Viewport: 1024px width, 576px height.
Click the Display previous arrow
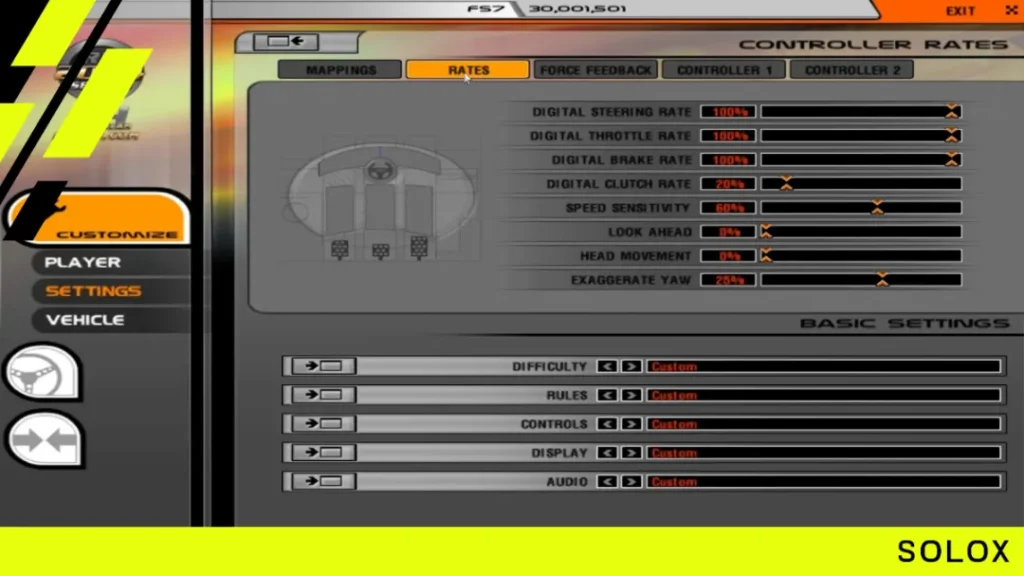point(607,453)
